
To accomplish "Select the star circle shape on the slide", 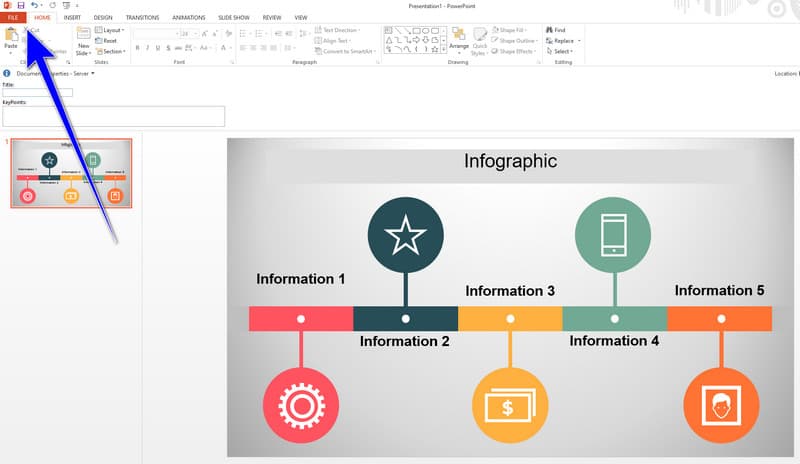I will click(406, 235).
